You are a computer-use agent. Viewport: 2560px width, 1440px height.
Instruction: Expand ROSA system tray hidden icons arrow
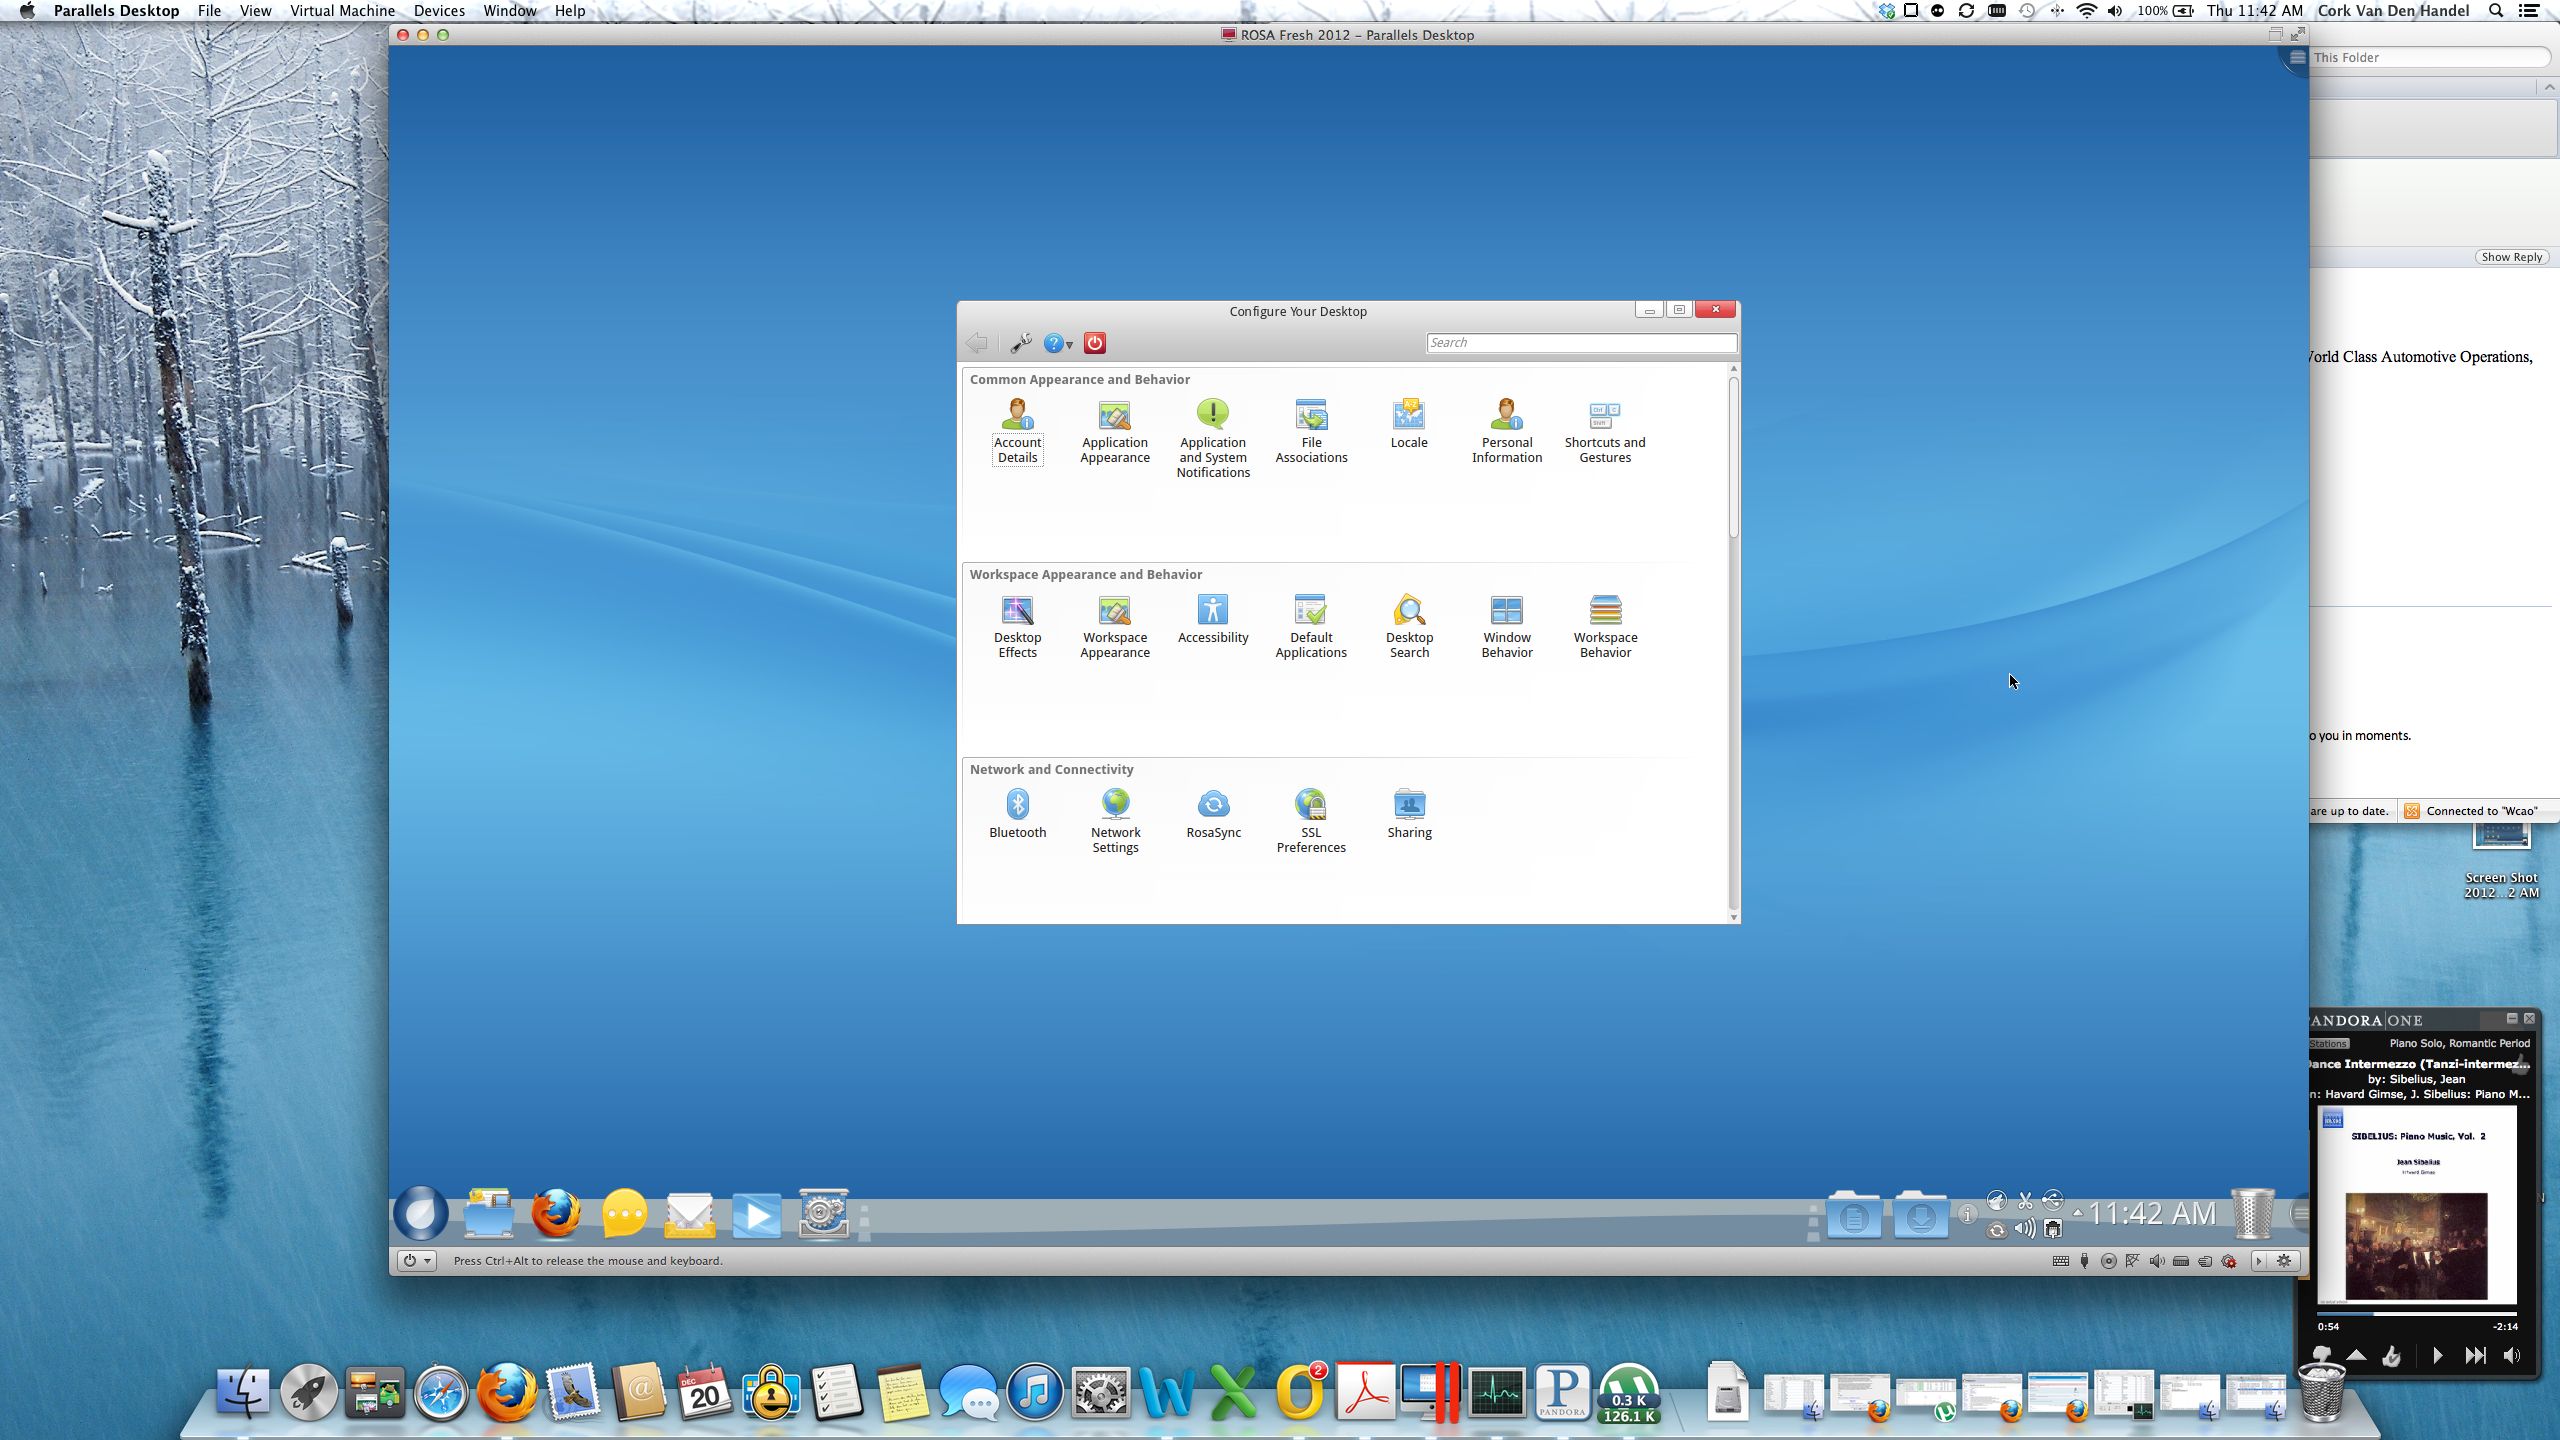pos(2078,1213)
